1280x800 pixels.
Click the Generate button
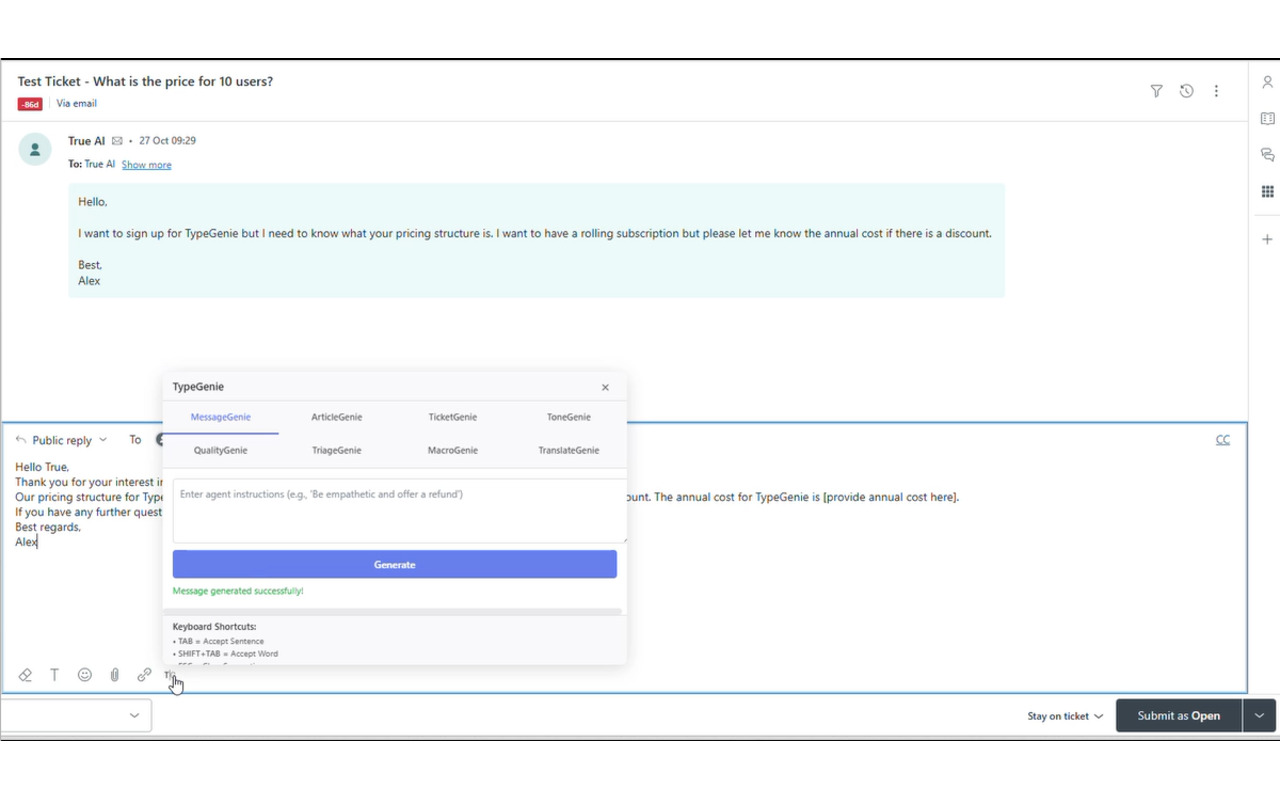pyautogui.click(x=395, y=564)
